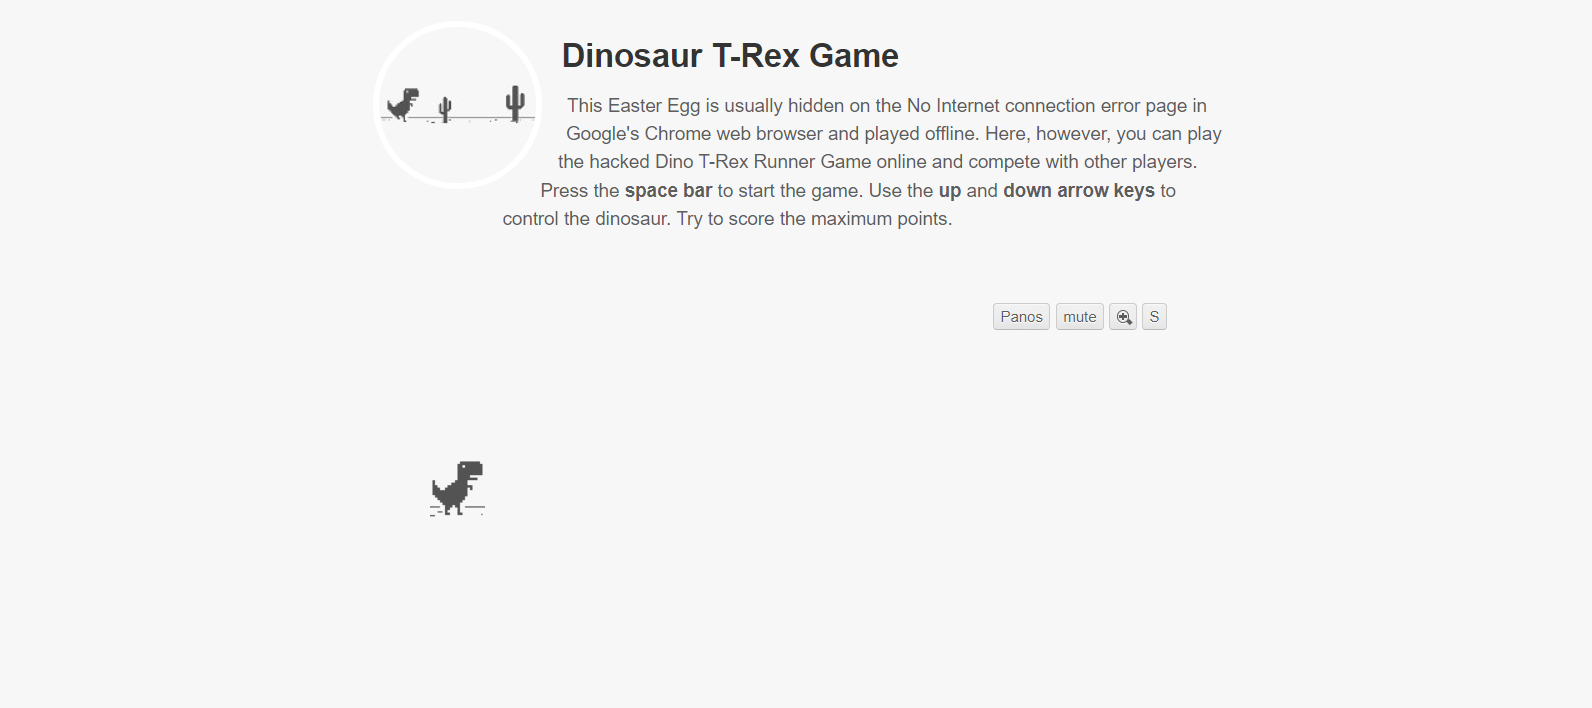Click the small cactus in the logo
Screen dimensions: 1592x708
446,105
